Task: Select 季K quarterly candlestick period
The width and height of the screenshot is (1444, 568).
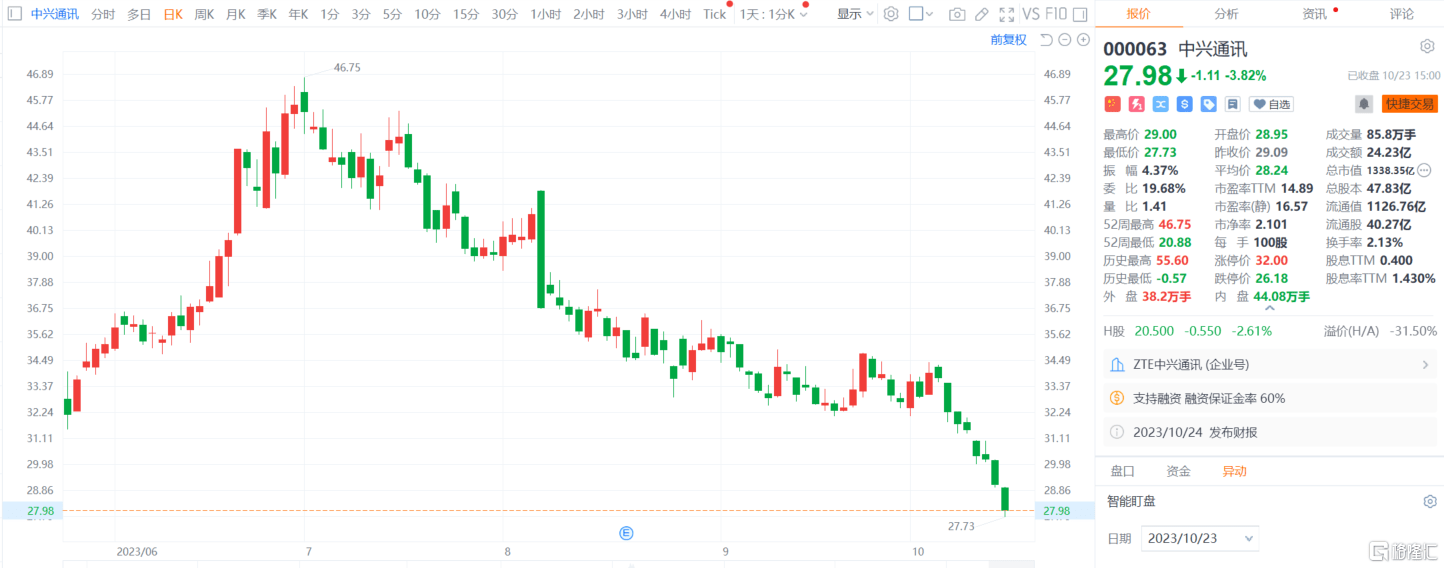Action: tap(267, 15)
